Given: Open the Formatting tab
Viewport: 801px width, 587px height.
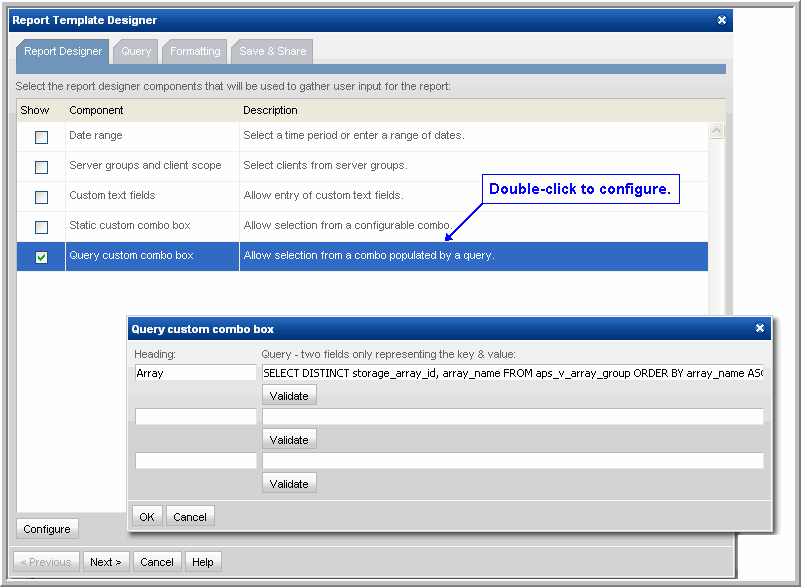Looking at the screenshot, I should 195,51.
